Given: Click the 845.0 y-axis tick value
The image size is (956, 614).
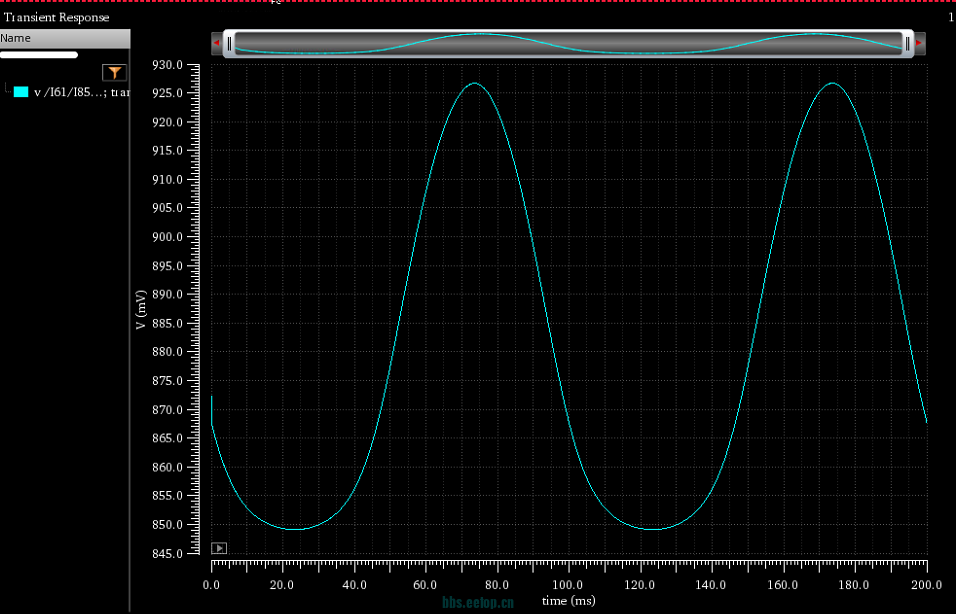Looking at the screenshot, I should [x=167, y=554].
